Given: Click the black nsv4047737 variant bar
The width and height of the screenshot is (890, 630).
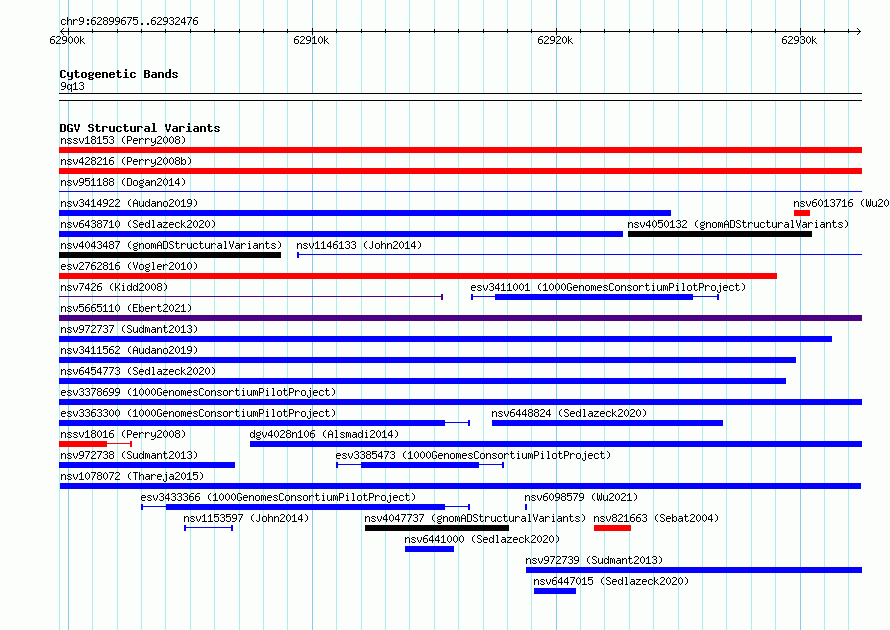Looking at the screenshot, I should tap(437, 528).
